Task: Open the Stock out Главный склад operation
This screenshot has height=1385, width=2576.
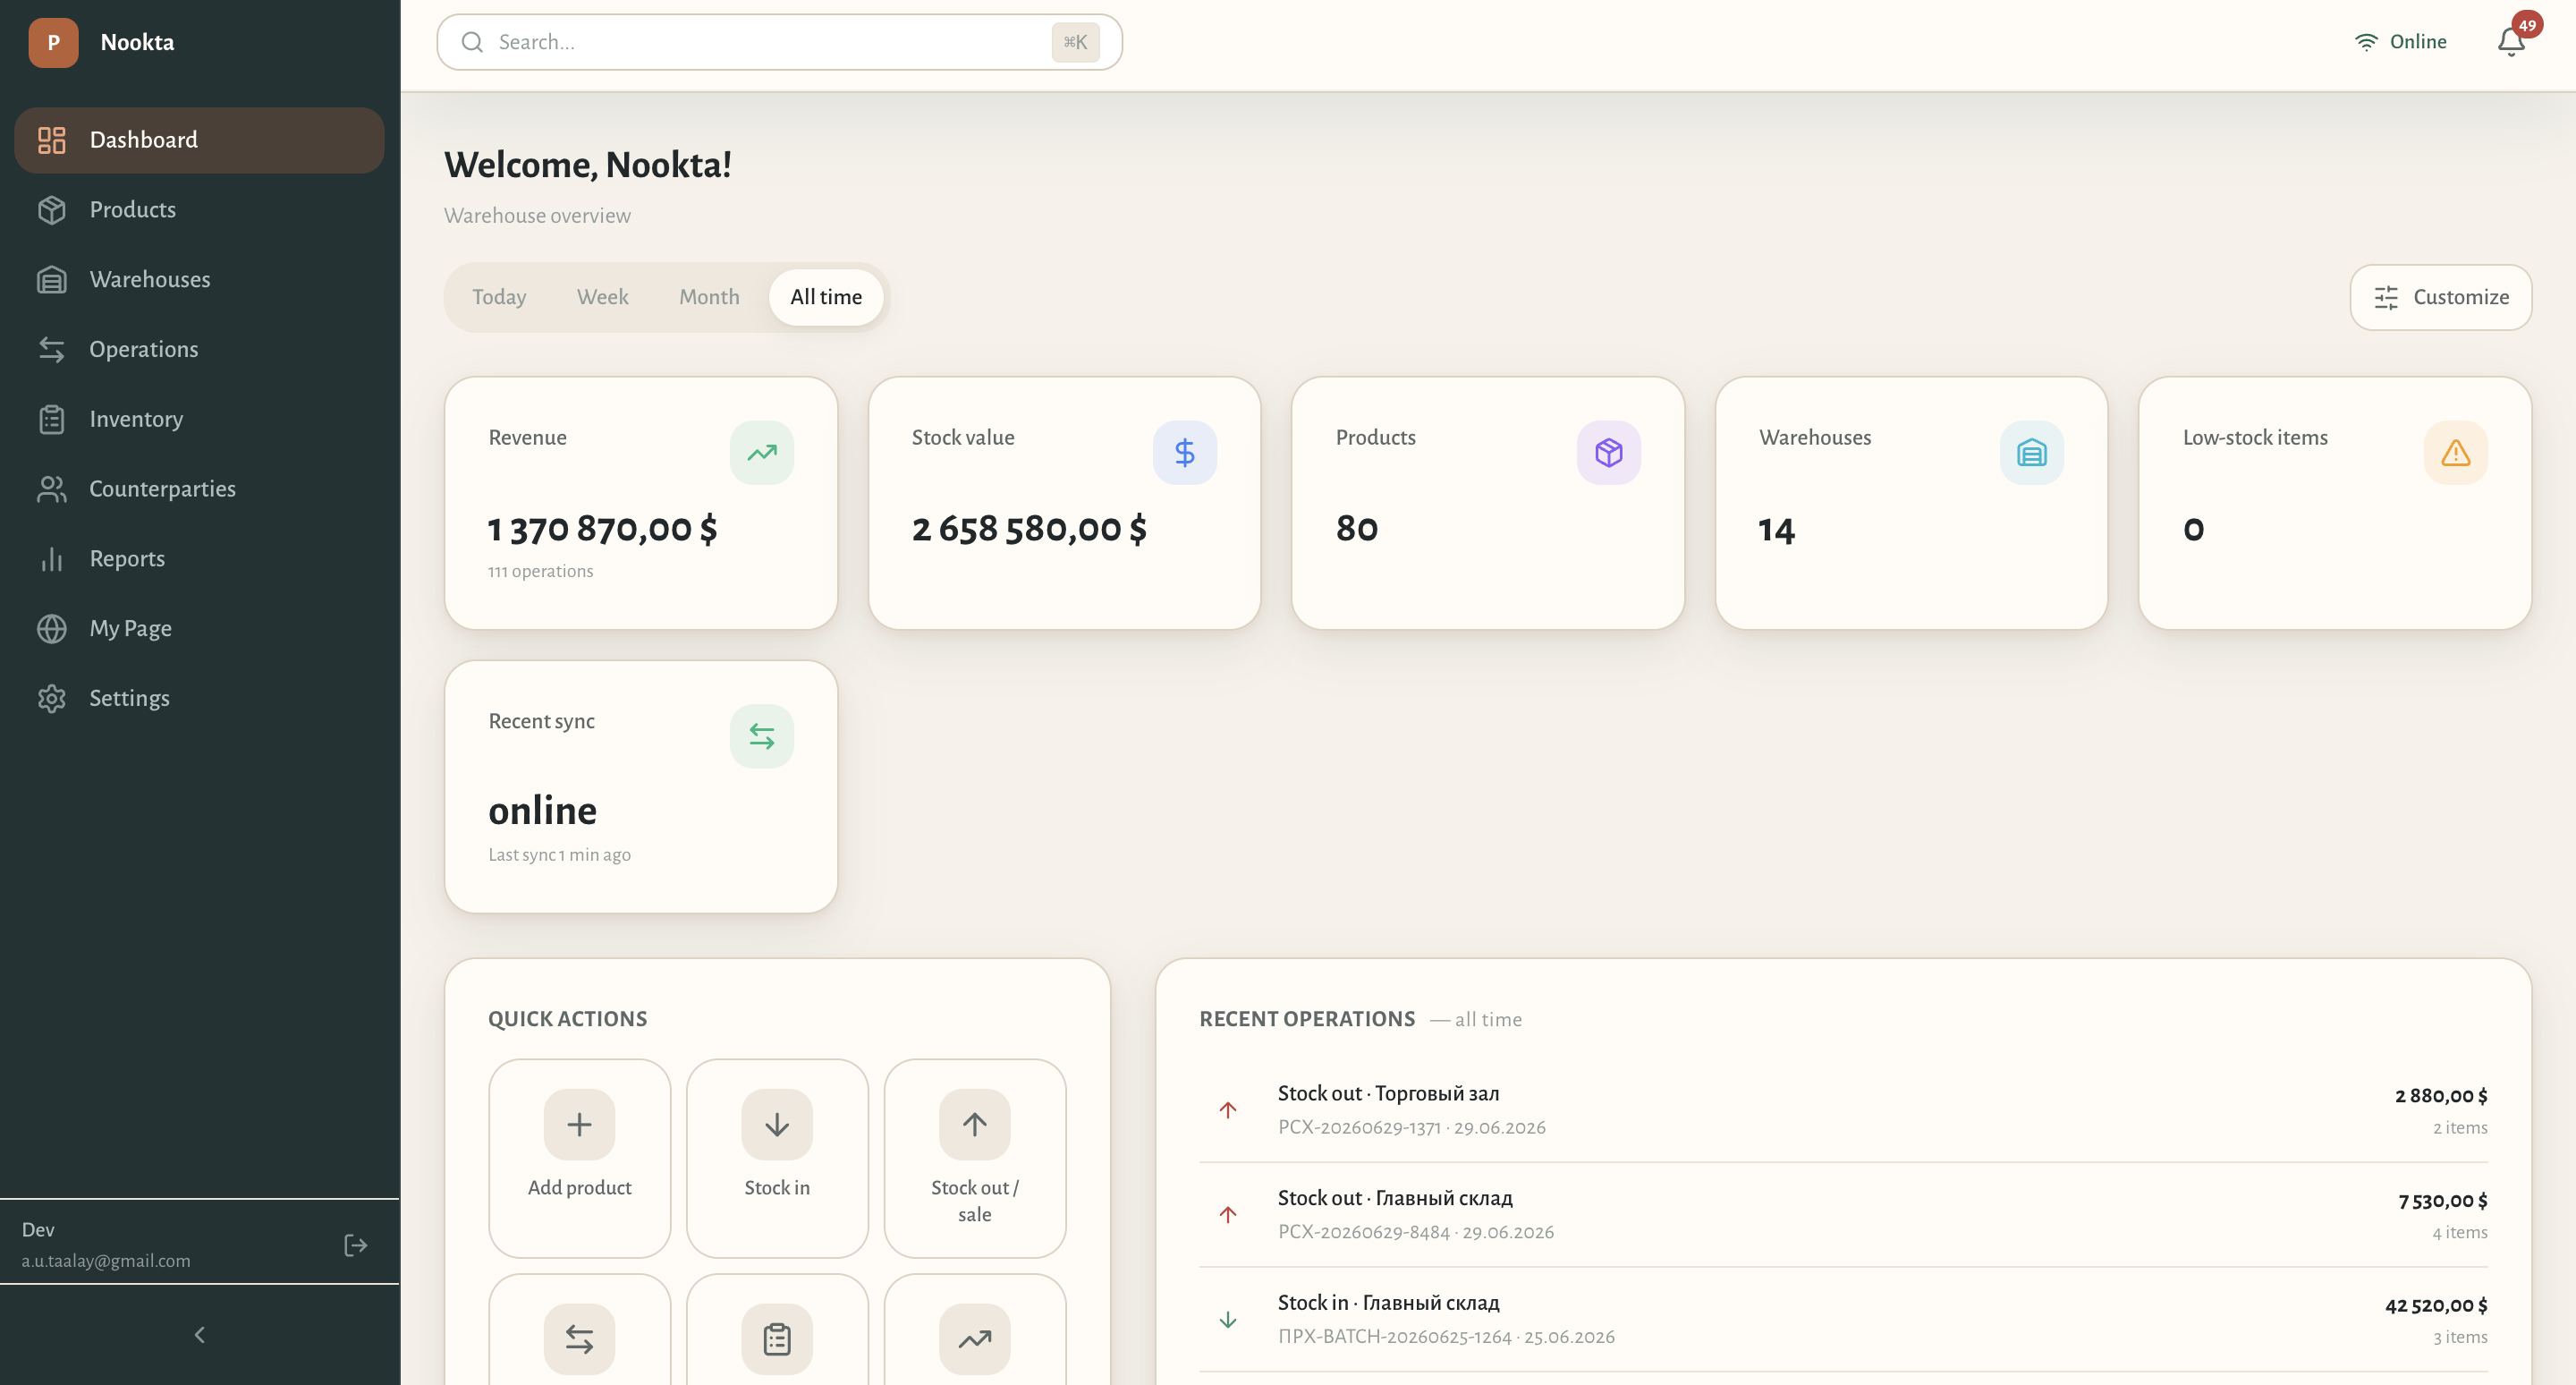Action: tap(1843, 1214)
